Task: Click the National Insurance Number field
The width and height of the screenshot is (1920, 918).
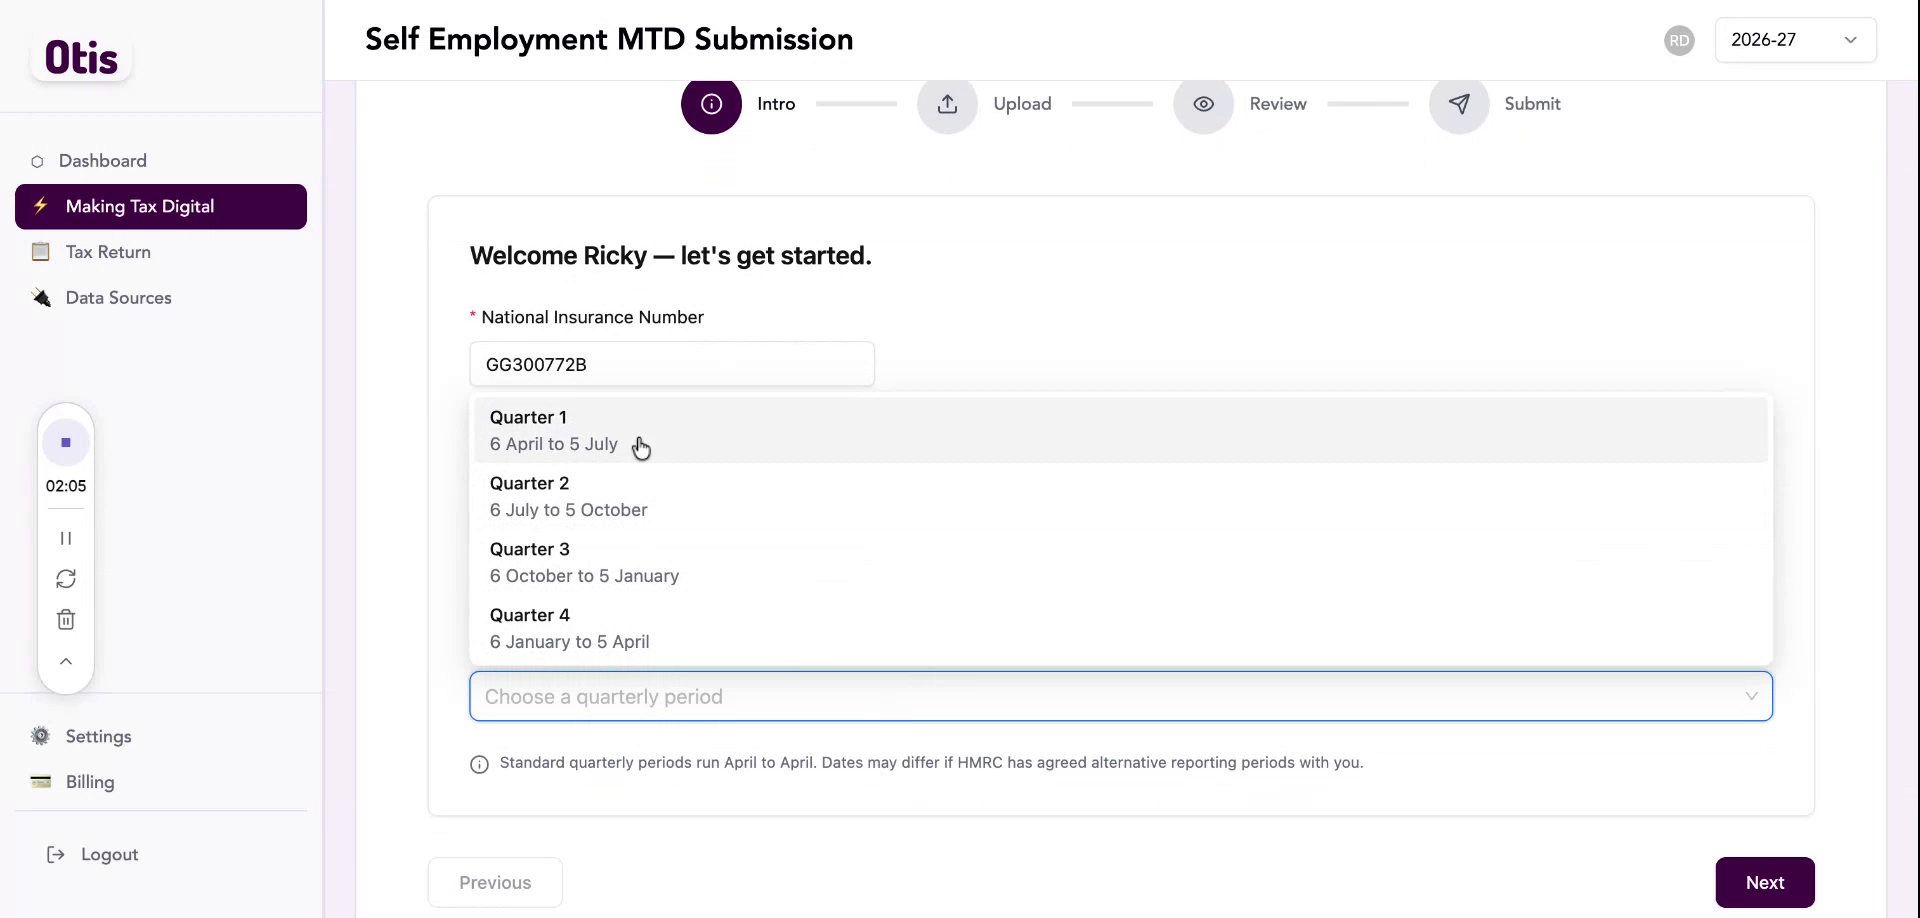Action: [672, 365]
